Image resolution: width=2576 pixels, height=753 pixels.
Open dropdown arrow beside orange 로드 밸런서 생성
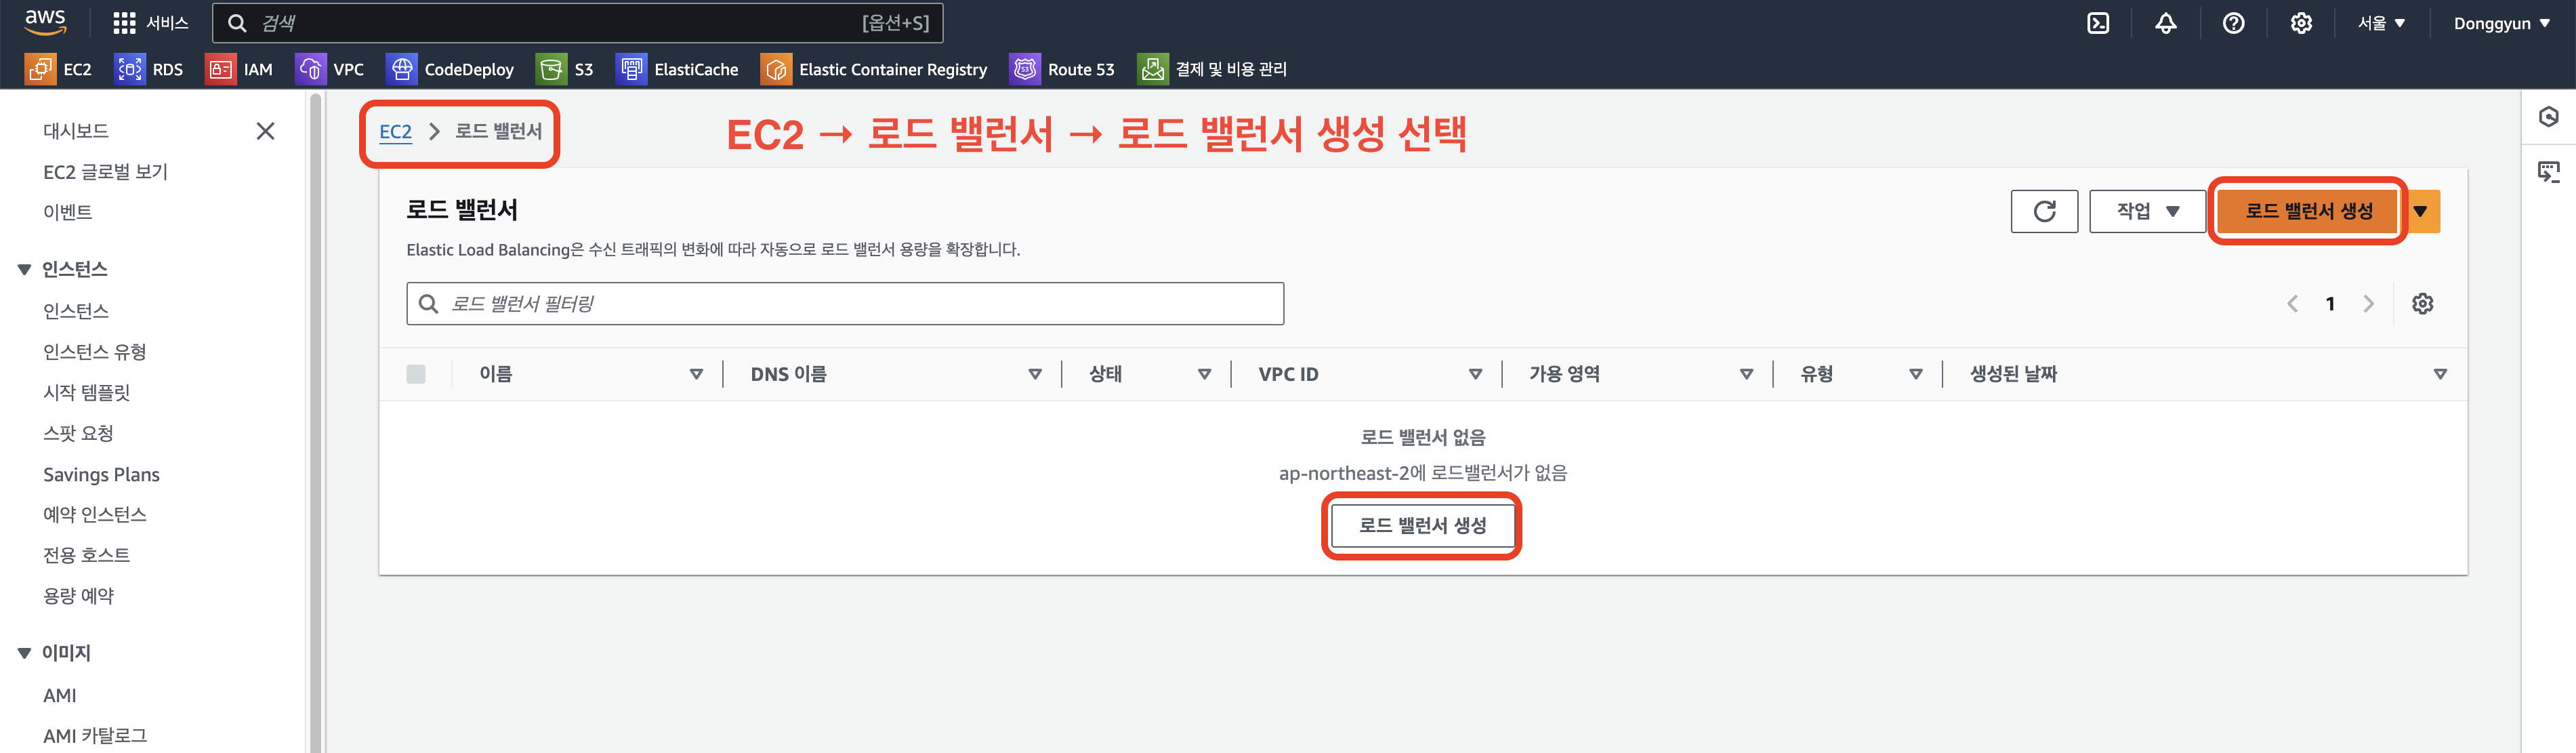[2420, 211]
